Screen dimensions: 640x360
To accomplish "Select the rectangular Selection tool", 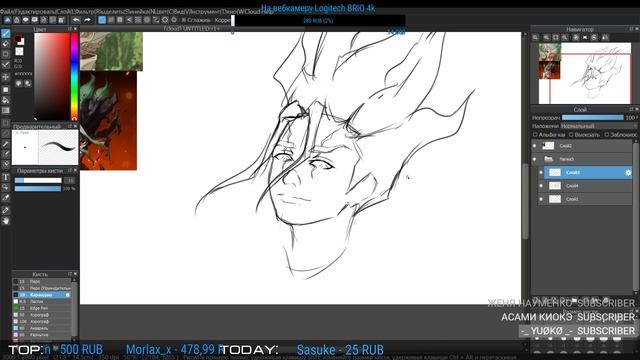I will (6, 123).
